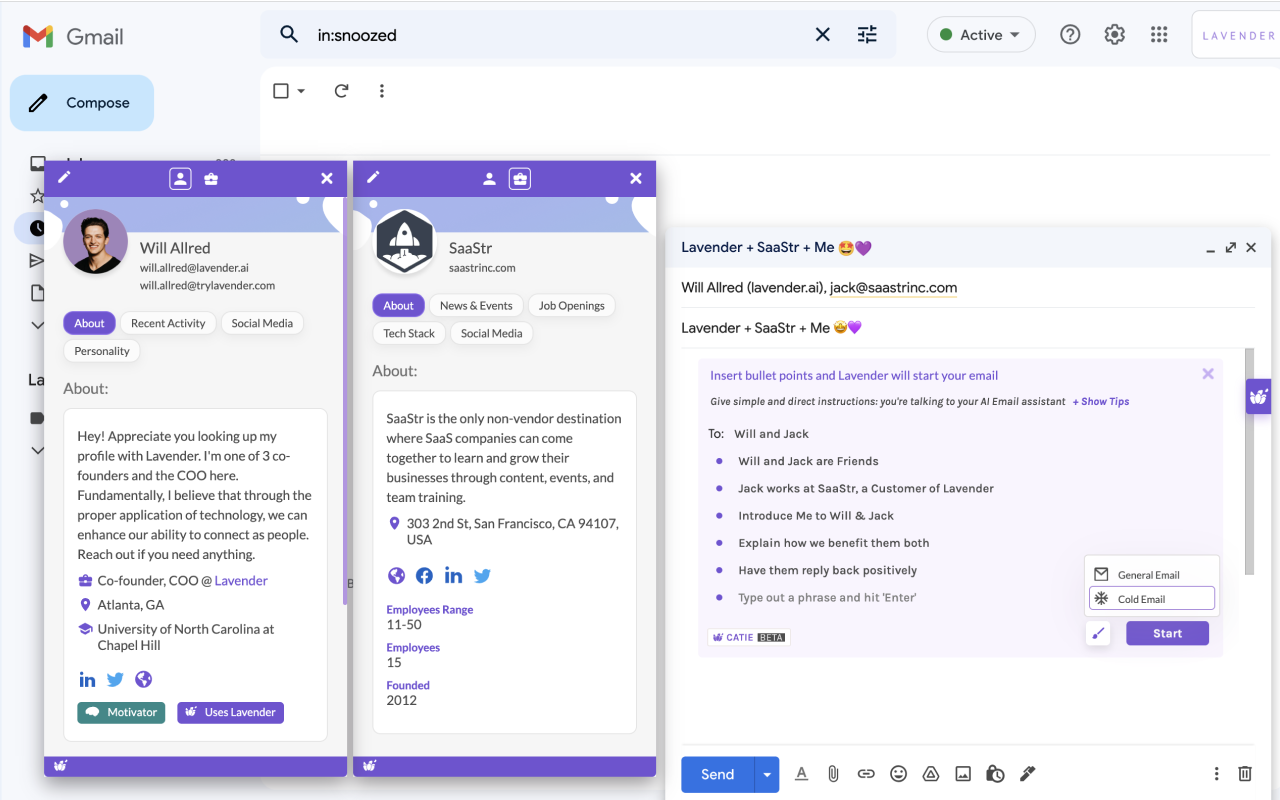The width and height of the screenshot is (1280, 800).
Task: Click the edit pencil in Will Allred panel
Action: [x=64, y=177]
